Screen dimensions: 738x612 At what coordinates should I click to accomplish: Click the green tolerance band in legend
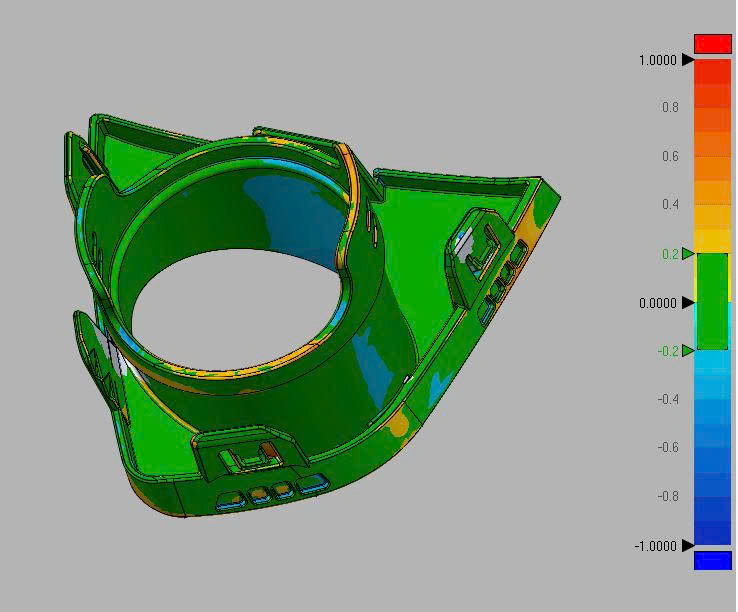point(712,302)
